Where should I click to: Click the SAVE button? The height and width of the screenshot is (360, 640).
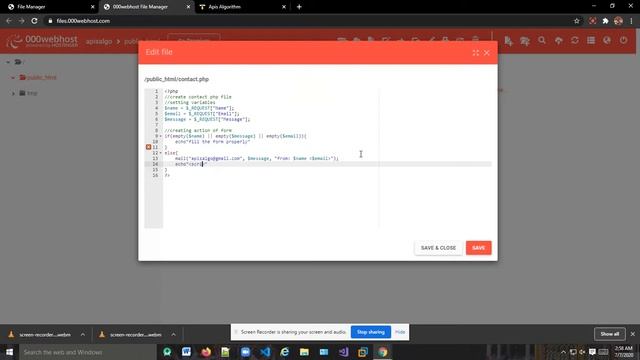pyautogui.click(x=478, y=248)
